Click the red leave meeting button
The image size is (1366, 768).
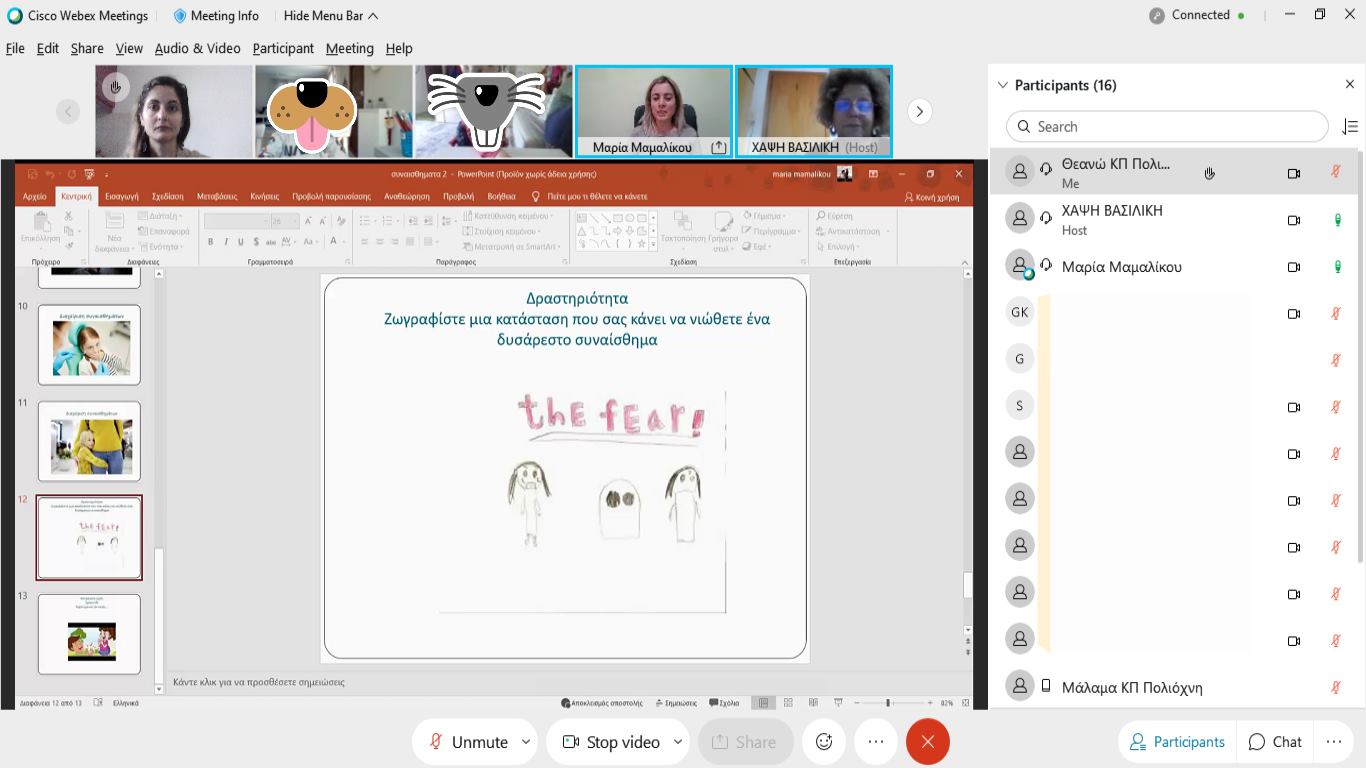[x=927, y=742]
